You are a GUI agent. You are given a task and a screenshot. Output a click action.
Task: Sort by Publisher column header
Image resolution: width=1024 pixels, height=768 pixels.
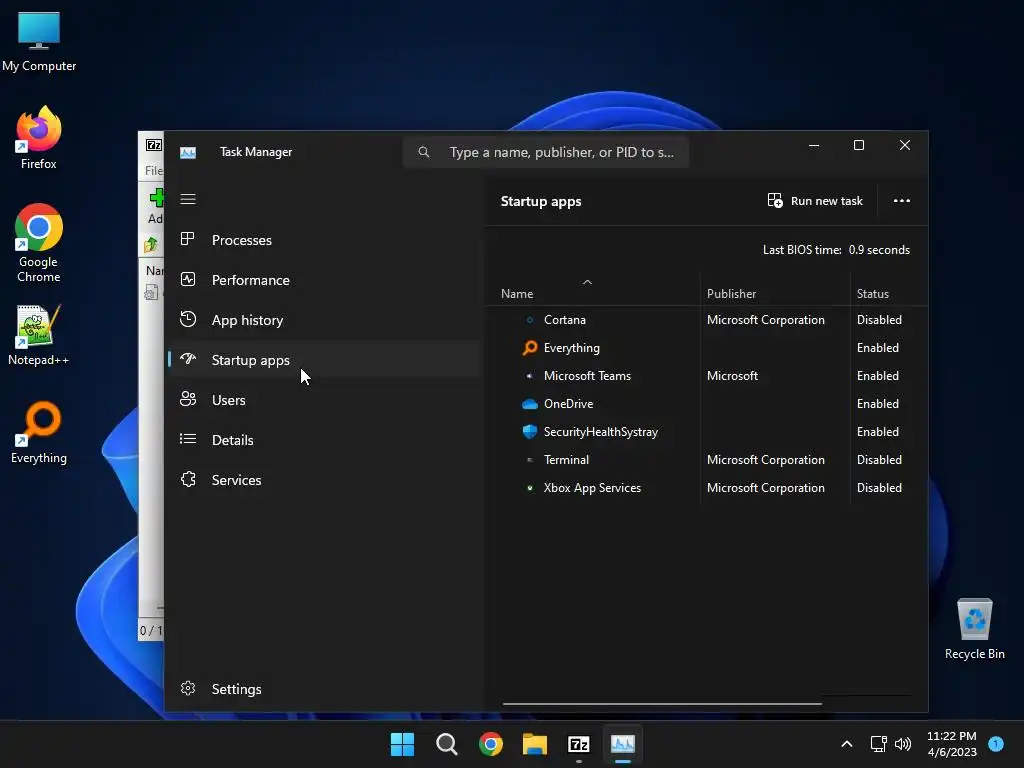(x=731, y=294)
